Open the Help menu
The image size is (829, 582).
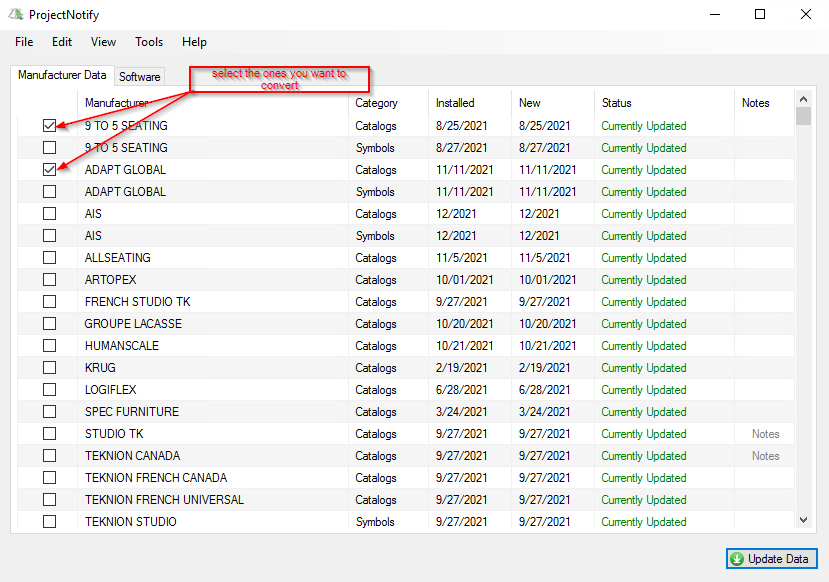(x=194, y=42)
